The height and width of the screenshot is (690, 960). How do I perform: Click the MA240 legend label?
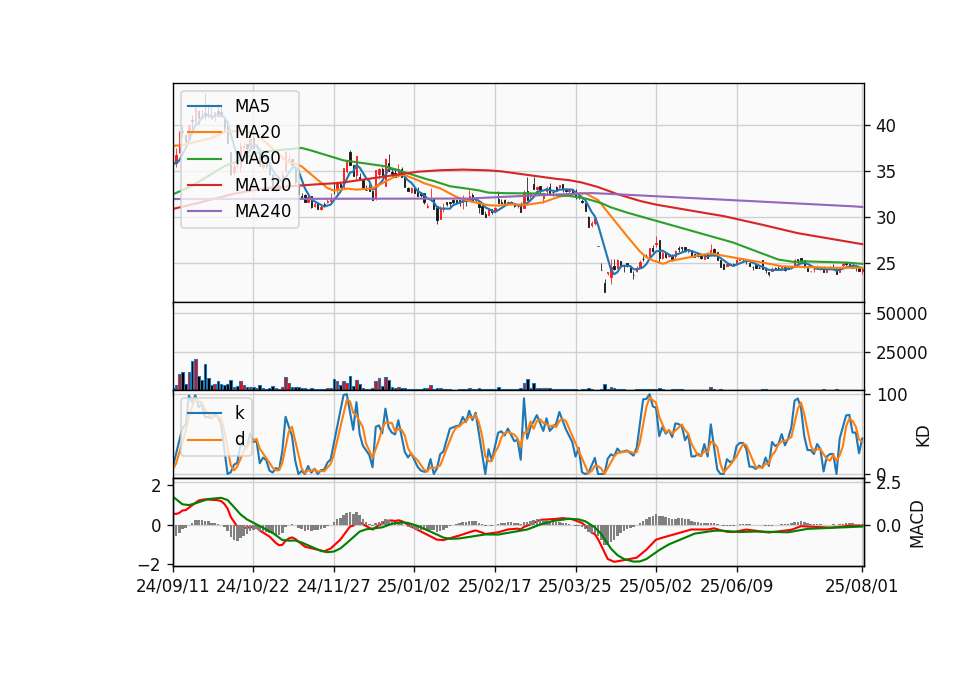pyautogui.click(x=263, y=211)
